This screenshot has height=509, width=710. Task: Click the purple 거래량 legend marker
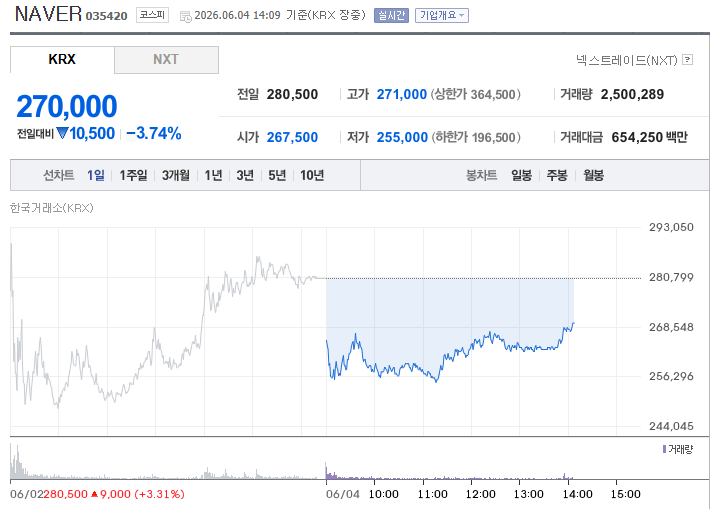pyautogui.click(x=664, y=449)
